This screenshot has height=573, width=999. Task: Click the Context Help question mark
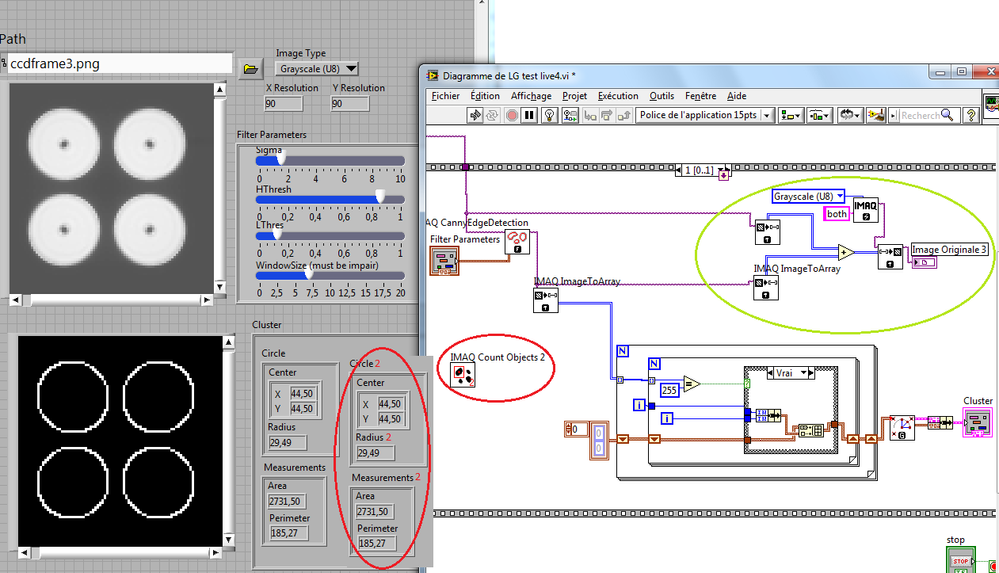(x=970, y=115)
